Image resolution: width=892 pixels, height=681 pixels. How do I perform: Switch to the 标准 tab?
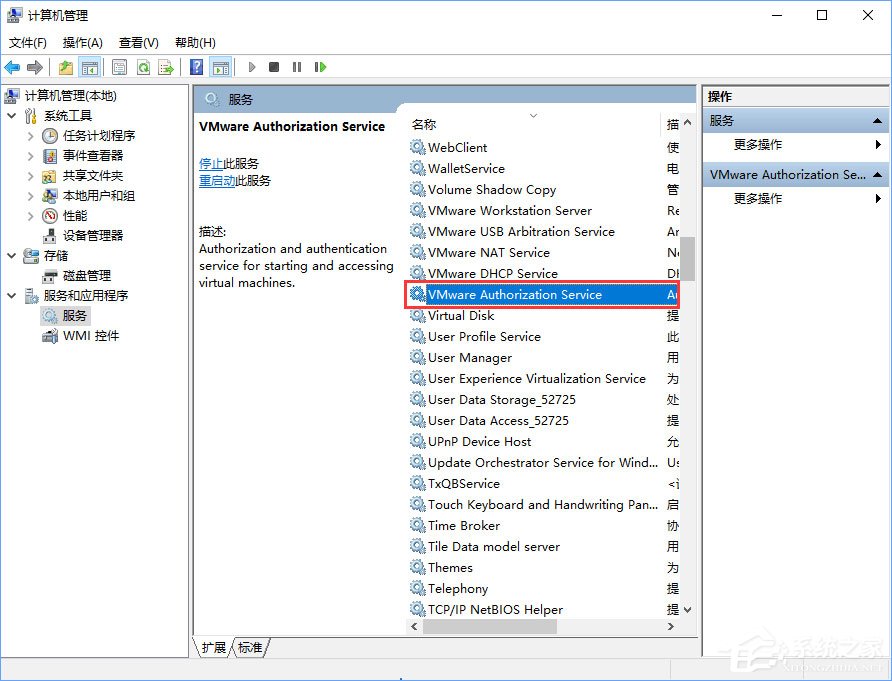[x=250, y=648]
